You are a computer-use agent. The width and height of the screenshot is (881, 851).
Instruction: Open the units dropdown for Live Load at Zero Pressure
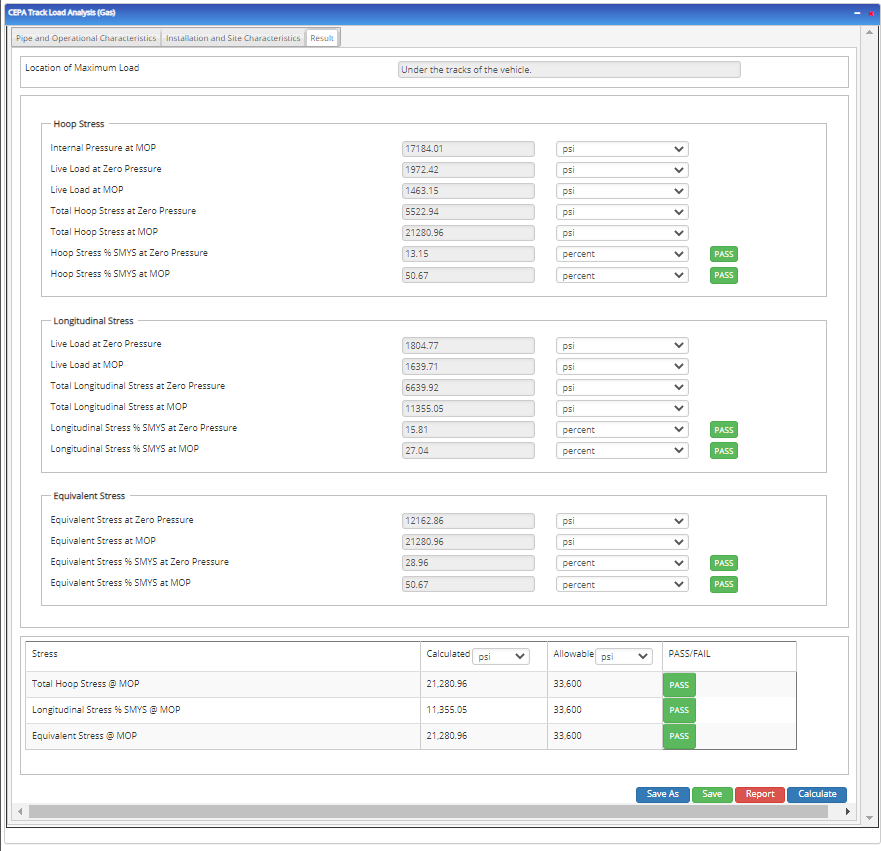pyautogui.click(x=622, y=169)
